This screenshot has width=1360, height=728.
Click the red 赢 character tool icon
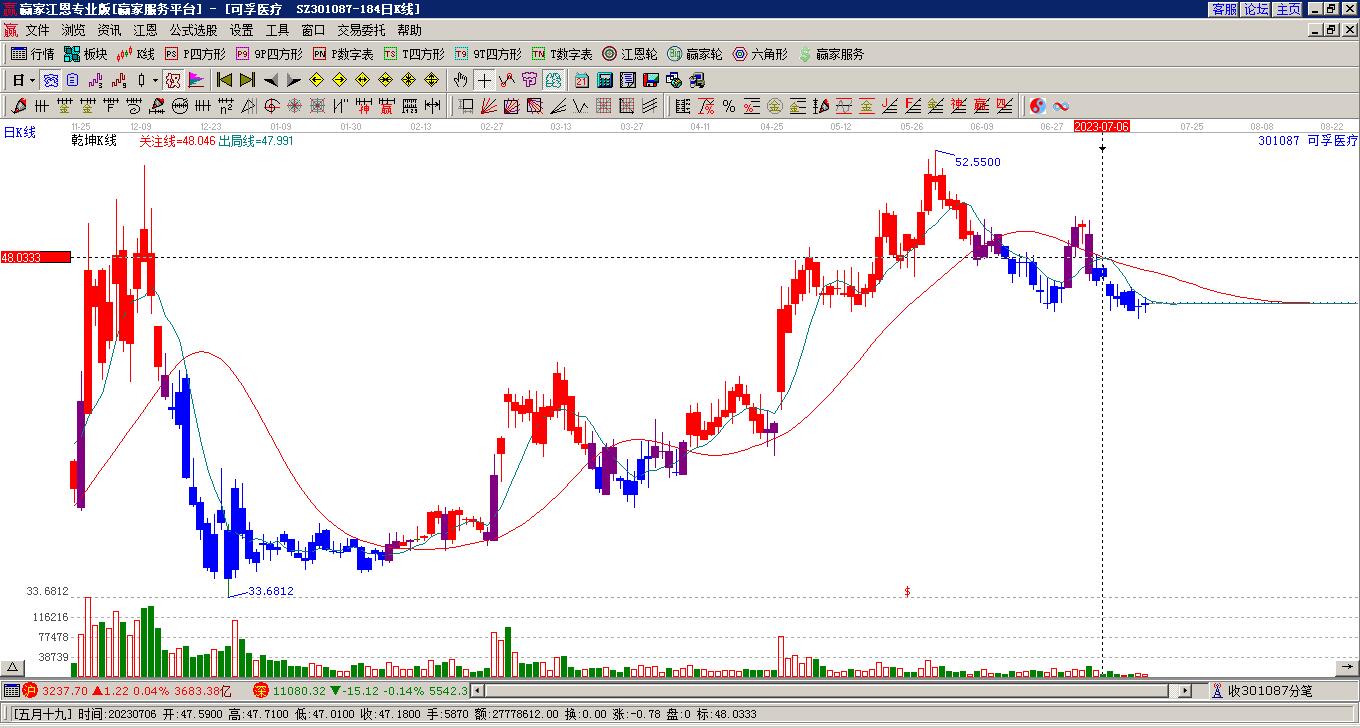pyautogui.click(x=386, y=106)
